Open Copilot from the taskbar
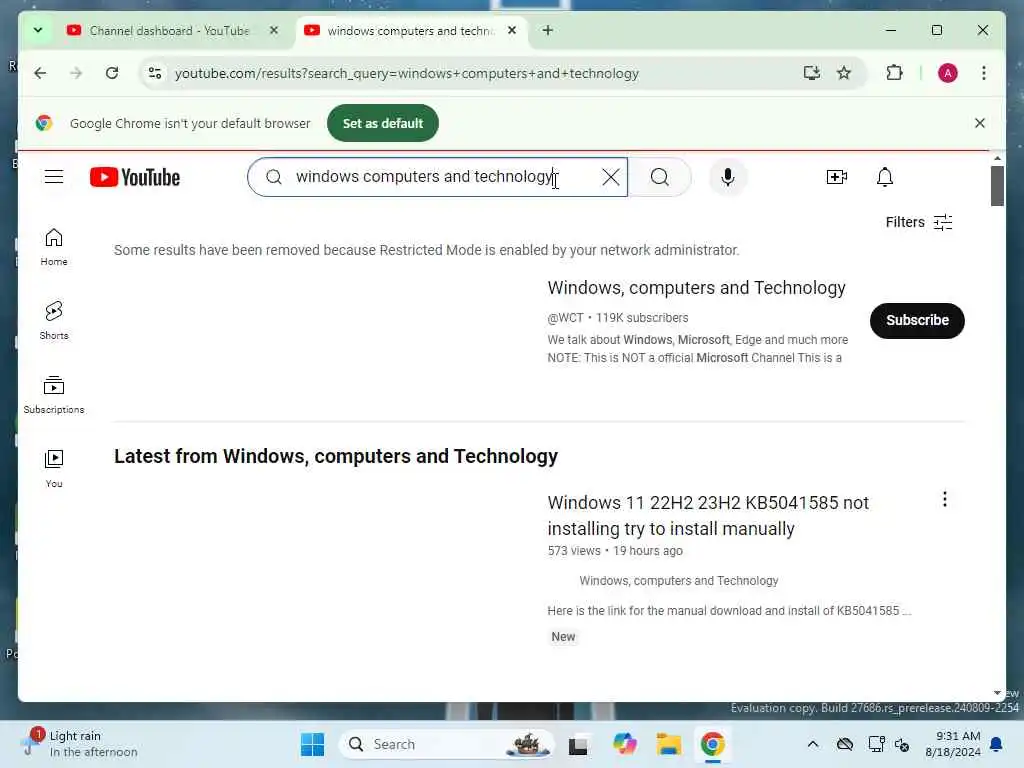Viewport: 1024px width, 768px height. click(624, 744)
